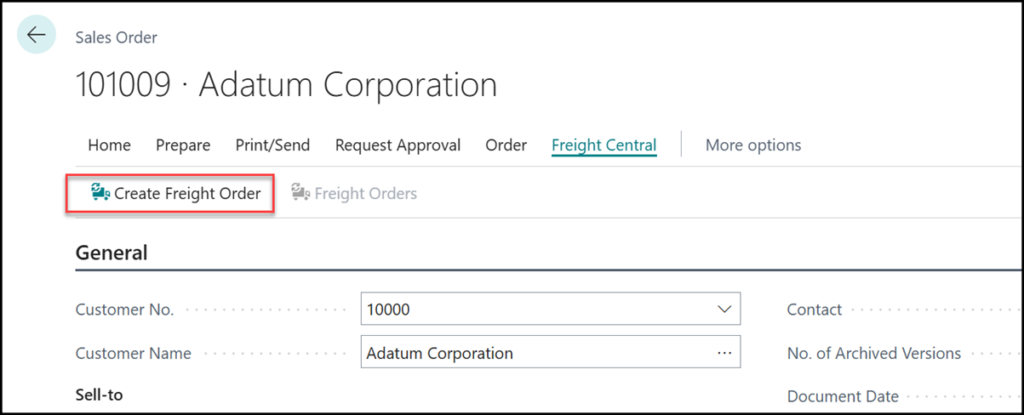The height and width of the screenshot is (415, 1024).
Task: Click the Sales Order page caption
Action: click(117, 38)
